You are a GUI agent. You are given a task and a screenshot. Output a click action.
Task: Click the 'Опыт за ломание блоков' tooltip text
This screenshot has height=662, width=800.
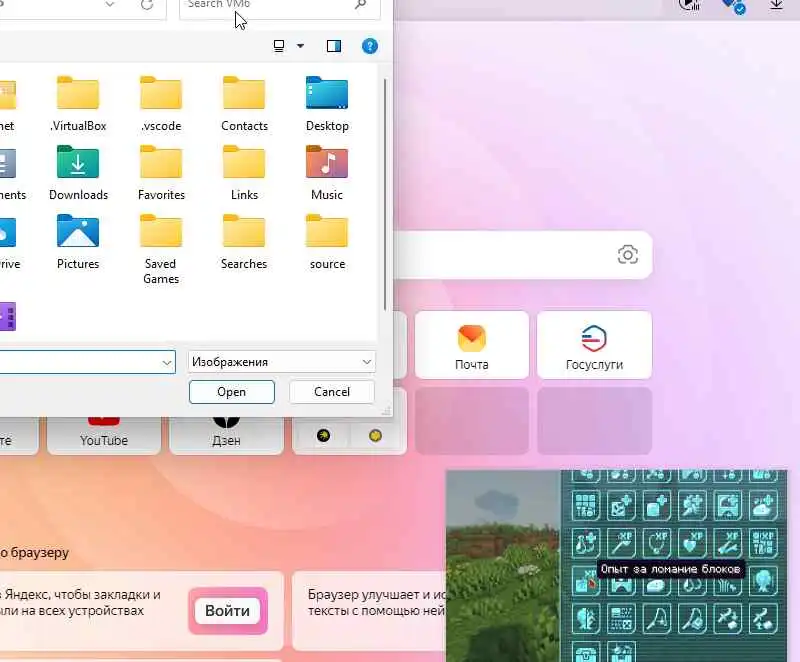[670, 569]
